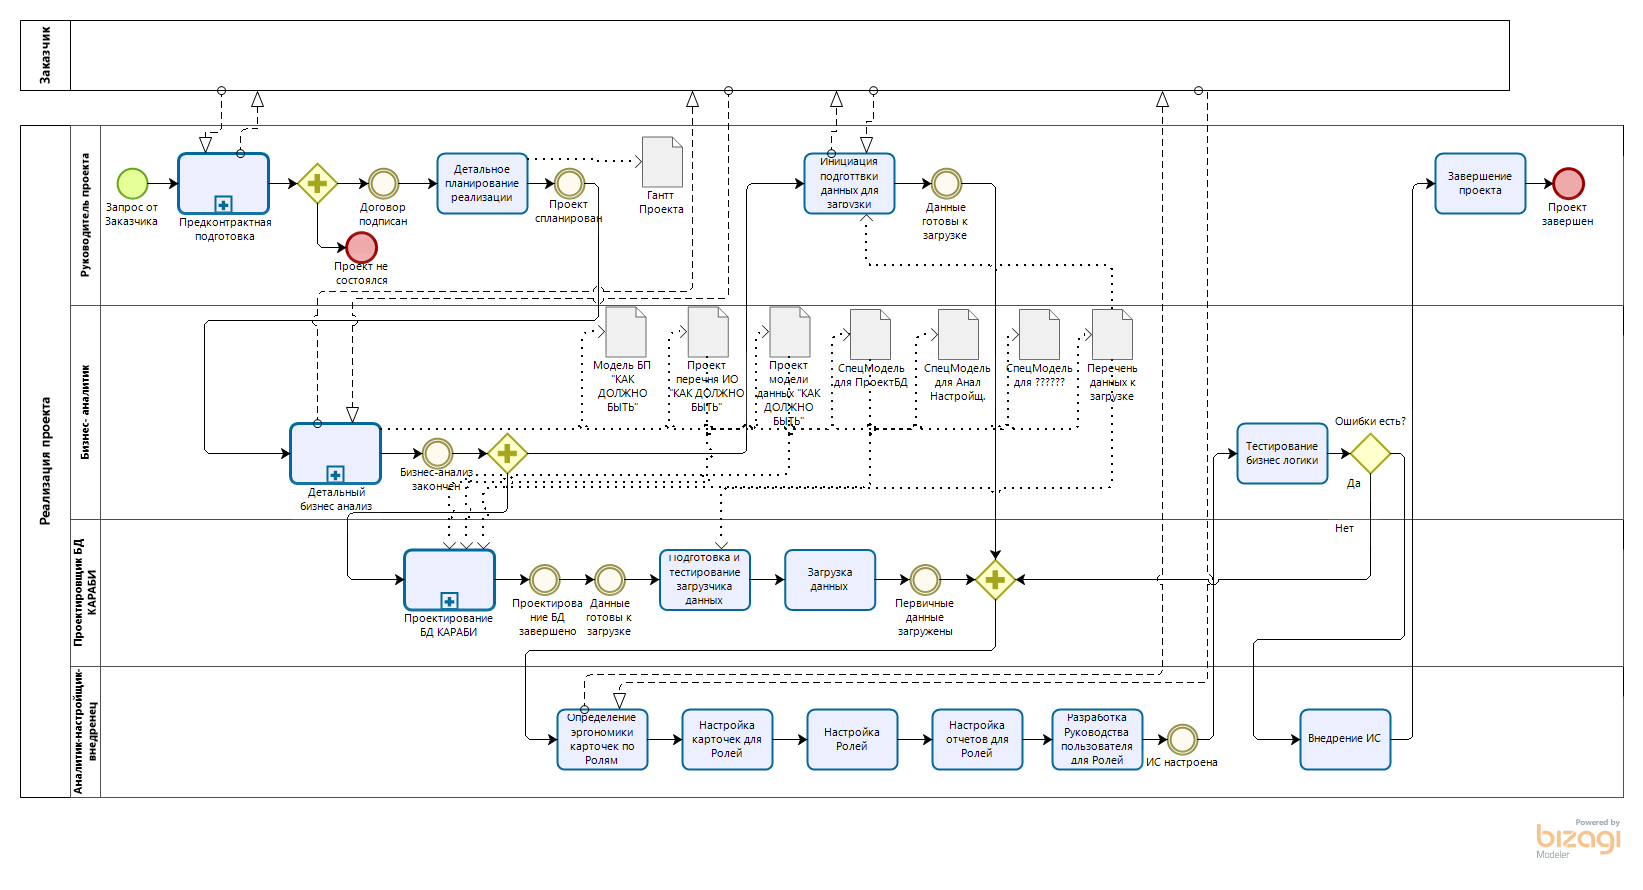The width and height of the screenshot is (1643, 890).
Task: Select the red end event Проект завершен
Action: point(1568,183)
